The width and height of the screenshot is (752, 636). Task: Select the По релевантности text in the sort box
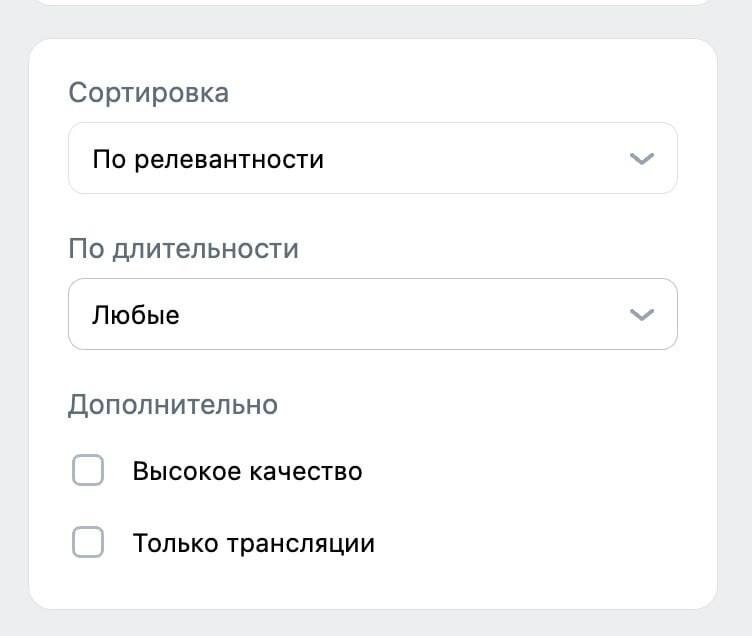(x=208, y=159)
